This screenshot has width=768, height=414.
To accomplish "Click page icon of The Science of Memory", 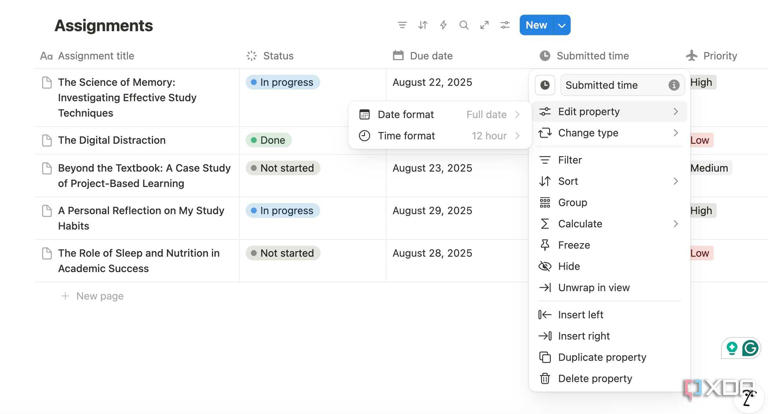I will (x=47, y=82).
